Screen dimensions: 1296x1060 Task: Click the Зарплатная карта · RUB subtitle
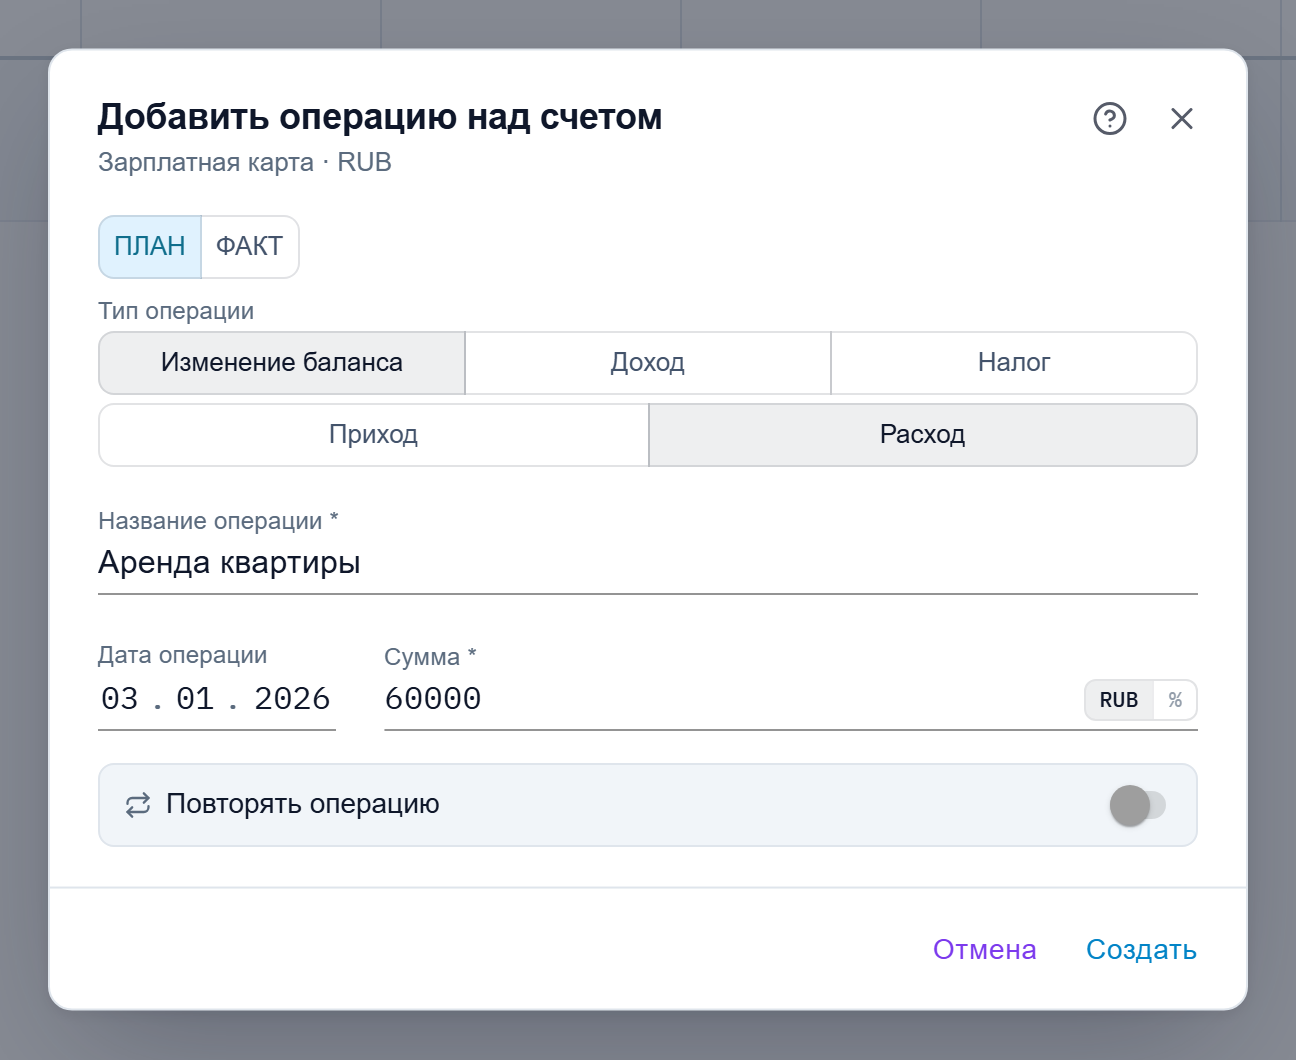point(245,163)
